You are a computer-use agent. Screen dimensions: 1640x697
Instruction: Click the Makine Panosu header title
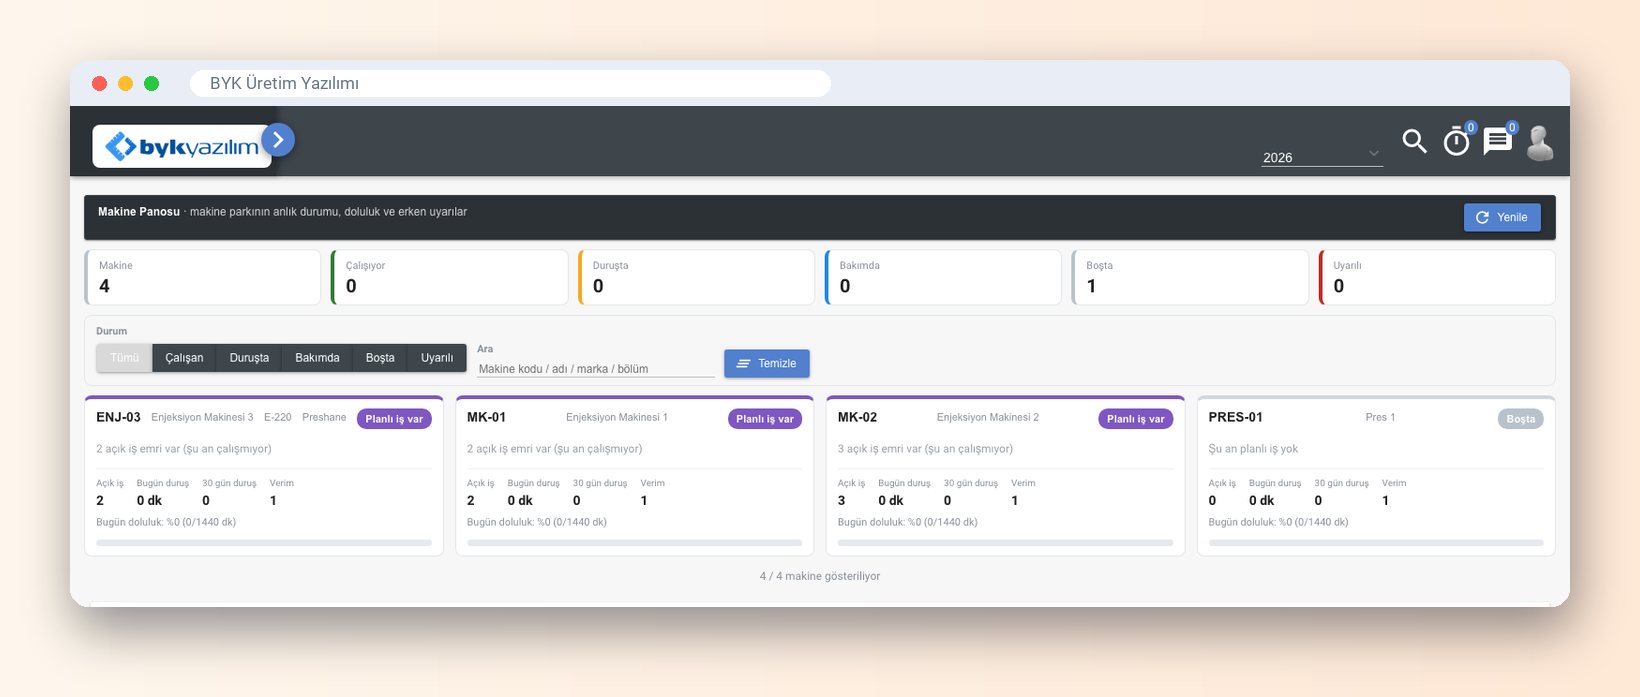click(x=139, y=212)
